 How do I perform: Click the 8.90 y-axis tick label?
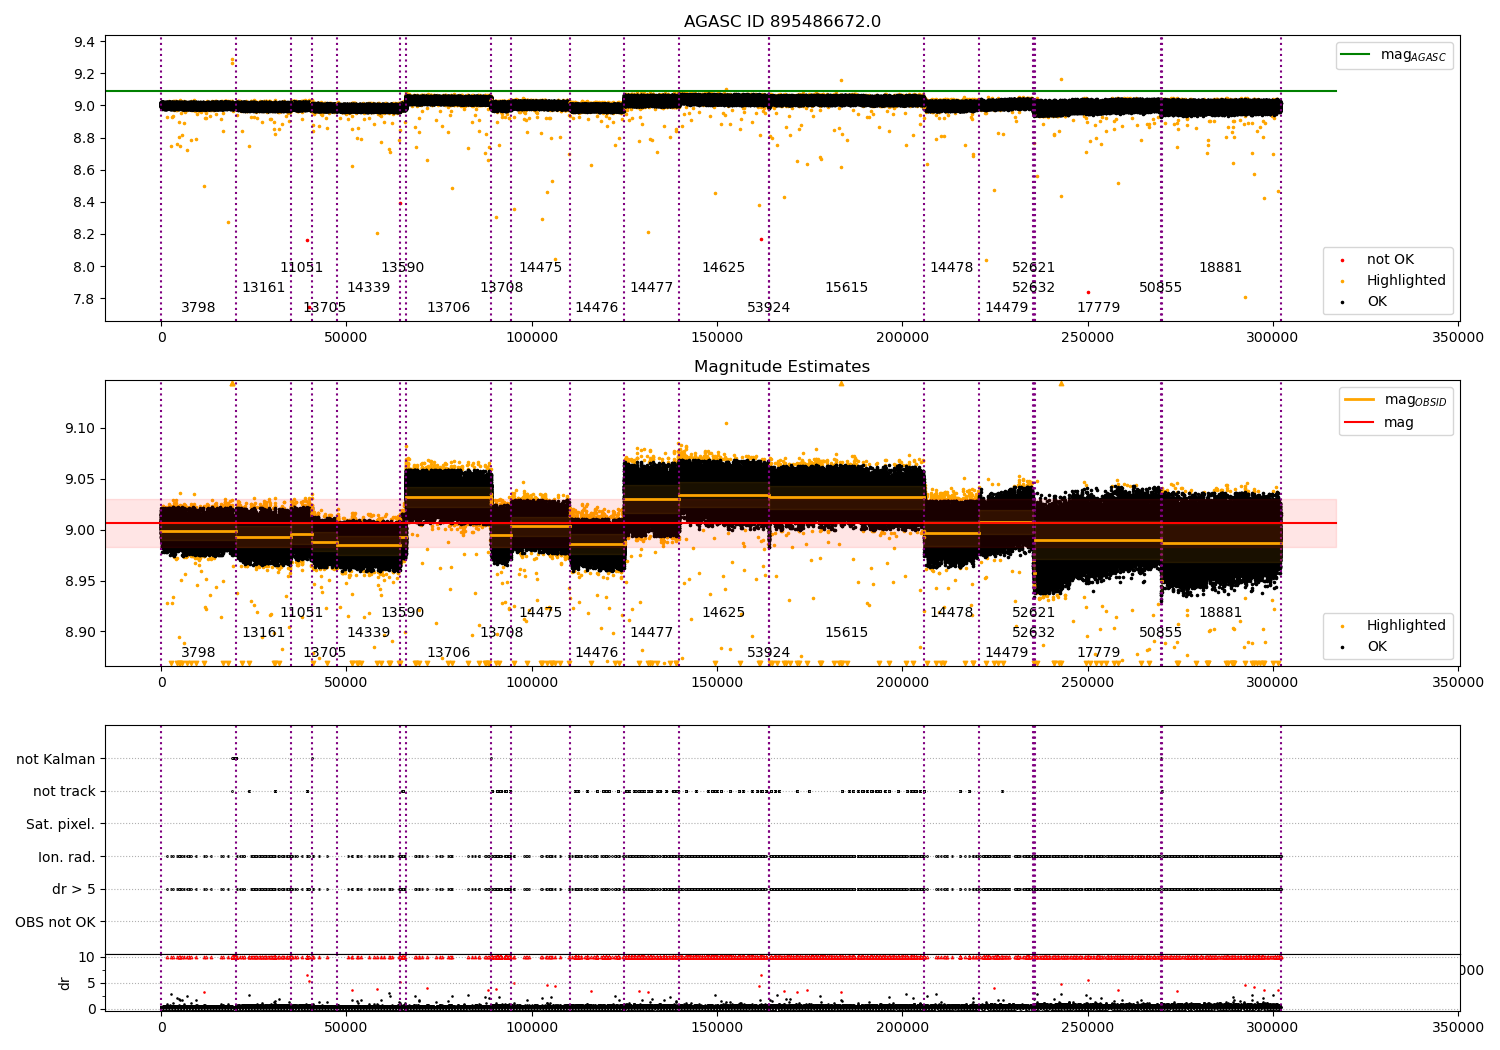tap(80, 632)
